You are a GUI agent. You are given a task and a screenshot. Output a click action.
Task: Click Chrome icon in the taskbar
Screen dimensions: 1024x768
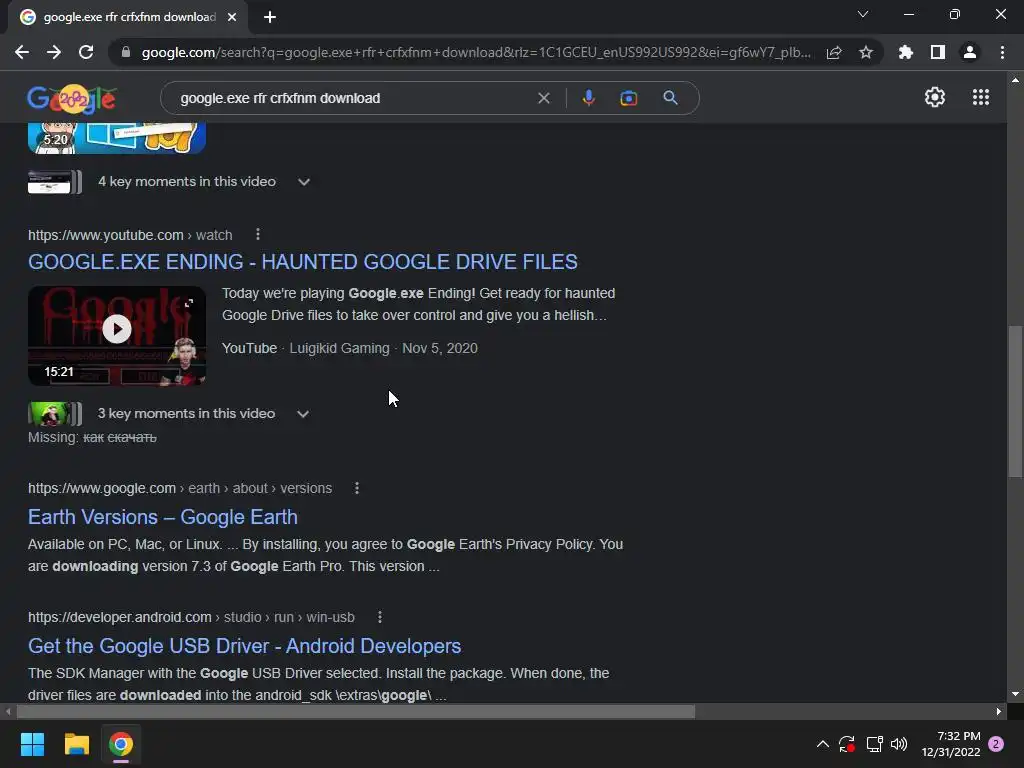point(121,744)
